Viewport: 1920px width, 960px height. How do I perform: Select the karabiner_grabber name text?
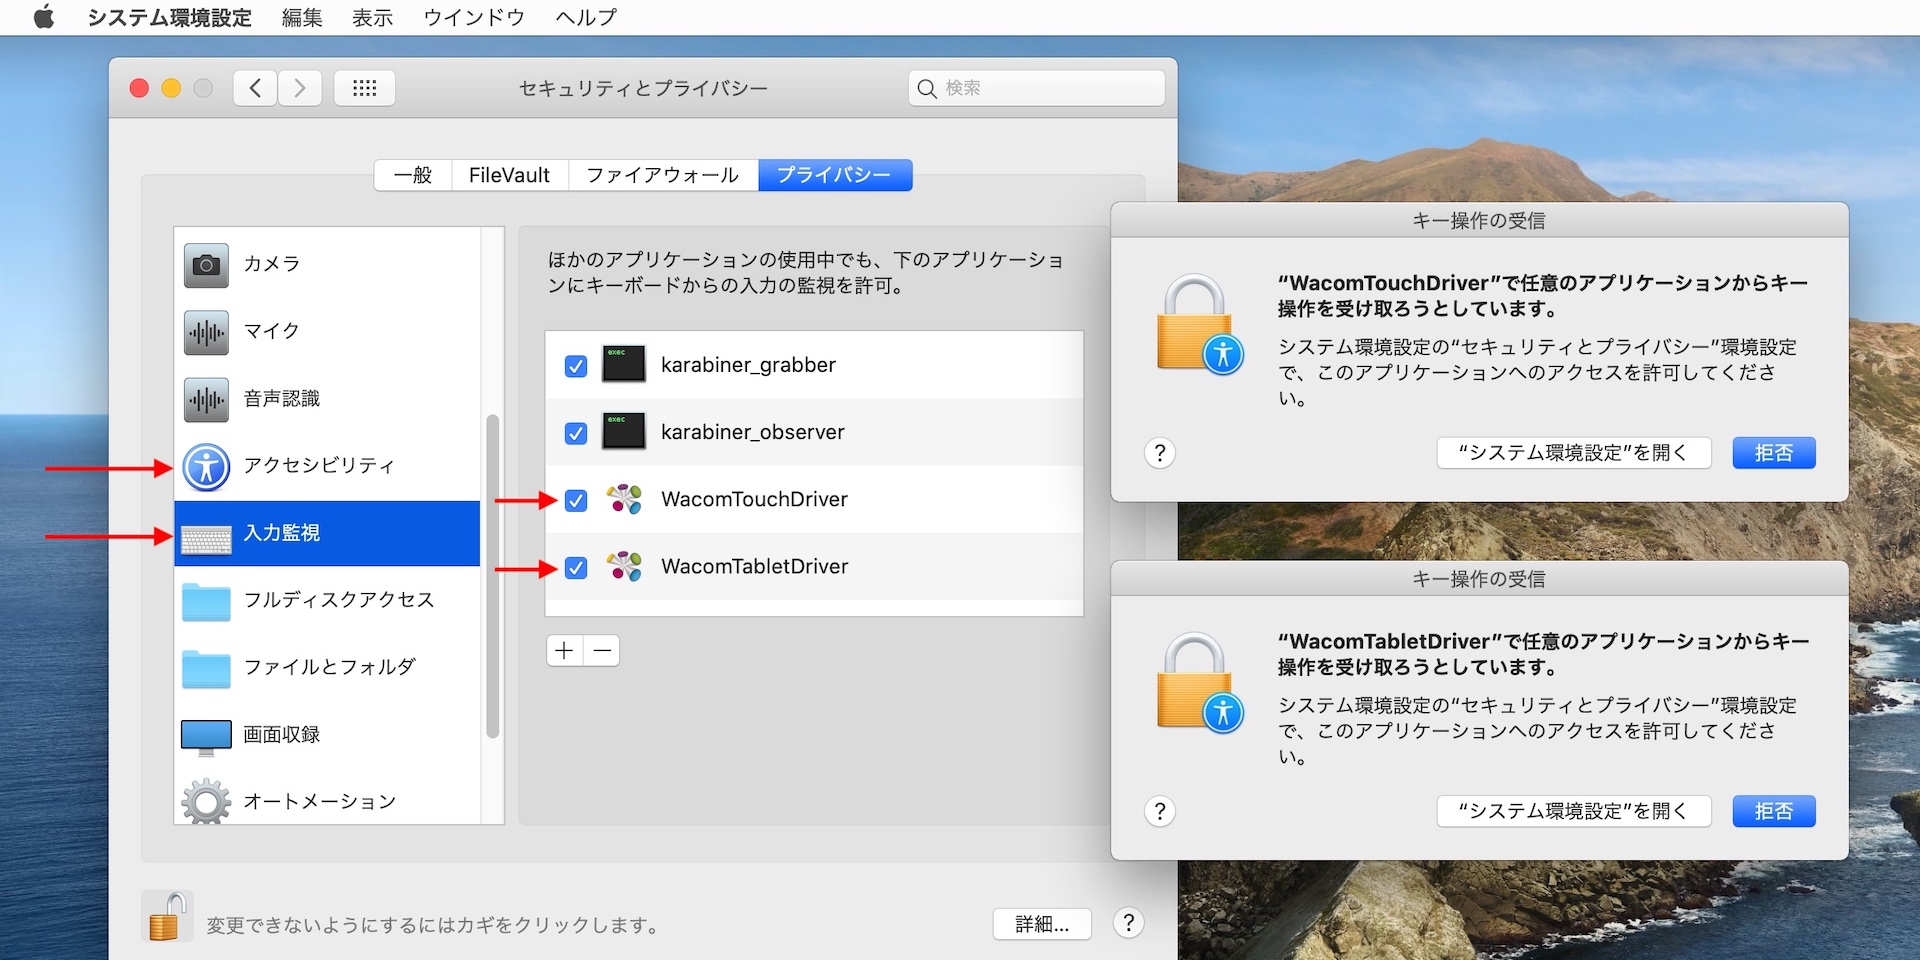[x=748, y=365]
